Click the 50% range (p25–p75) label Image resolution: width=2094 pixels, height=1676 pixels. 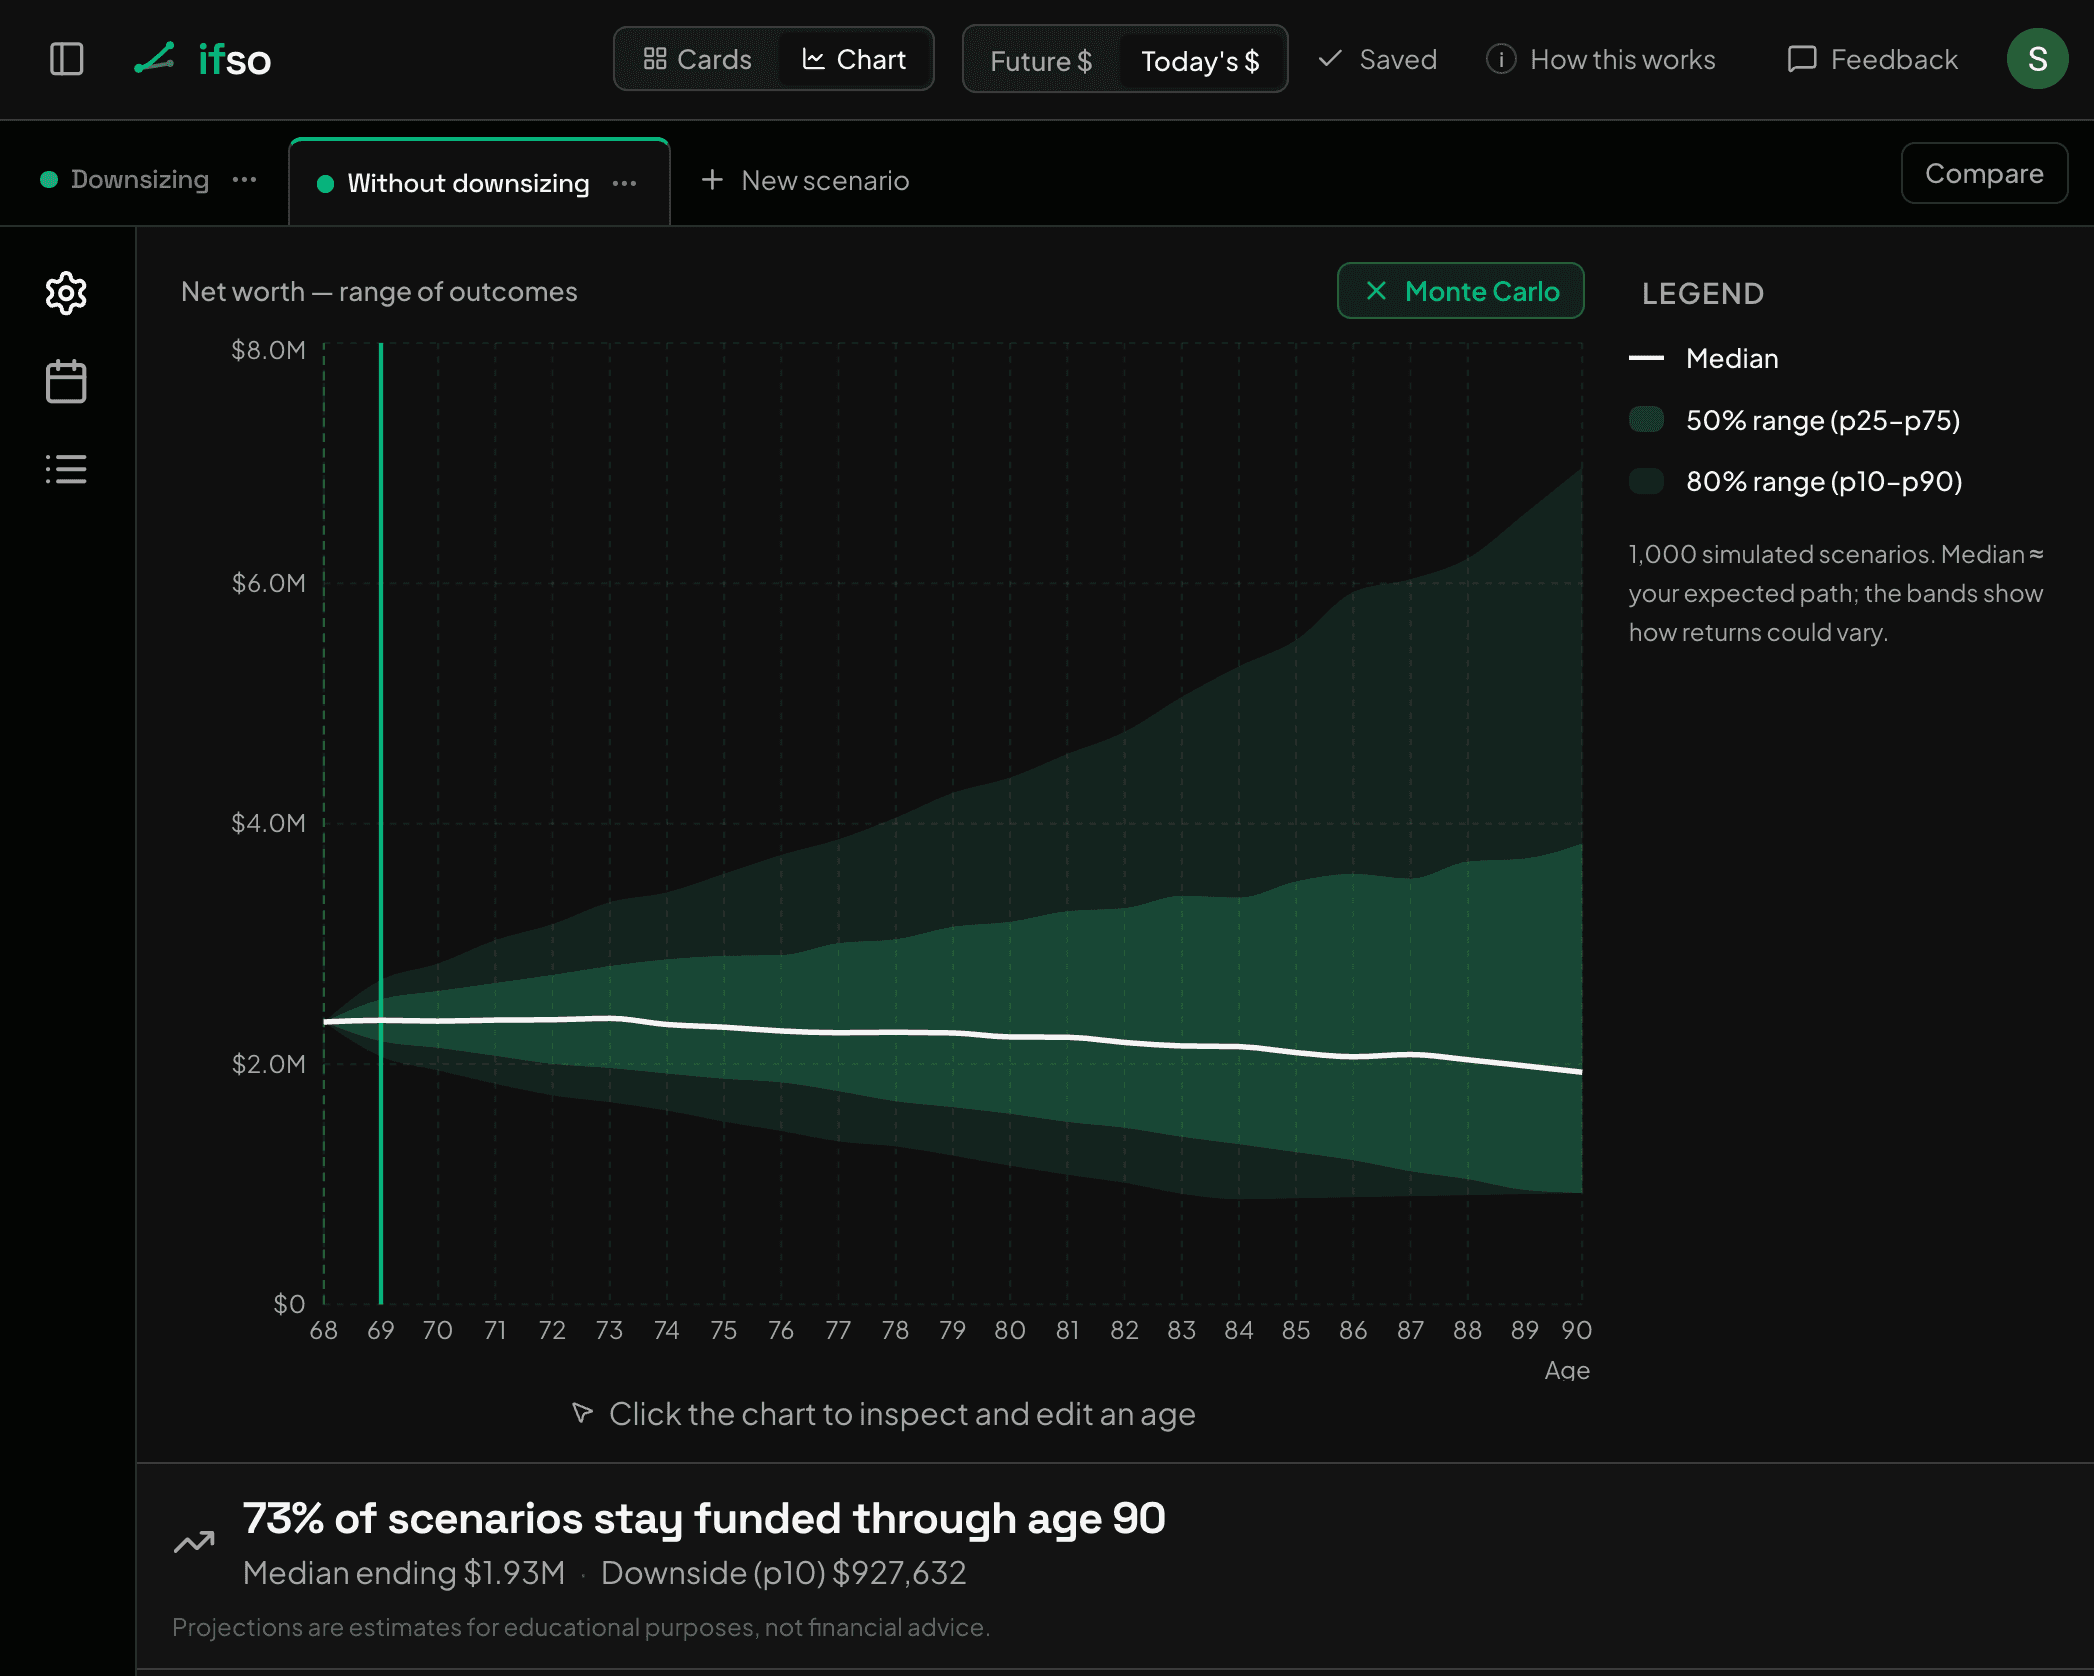pos(1823,420)
